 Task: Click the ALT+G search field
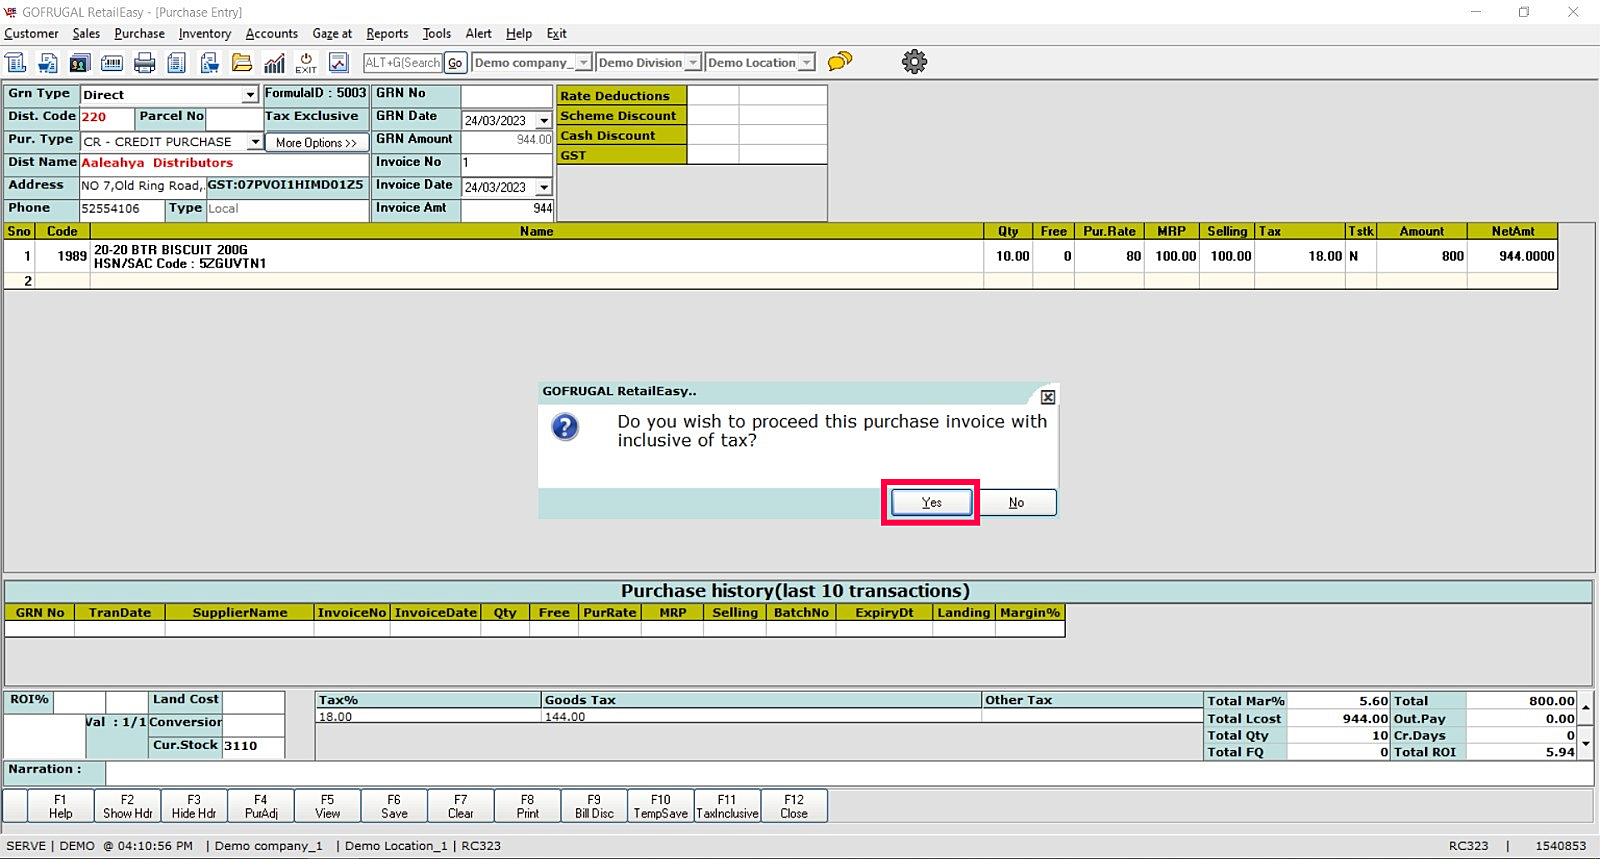pos(403,63)
